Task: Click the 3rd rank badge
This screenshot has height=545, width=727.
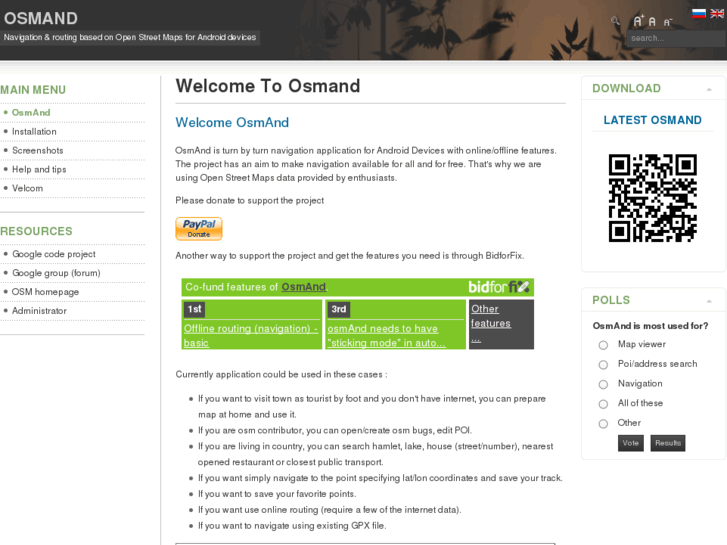Action: tap(338, 309)
